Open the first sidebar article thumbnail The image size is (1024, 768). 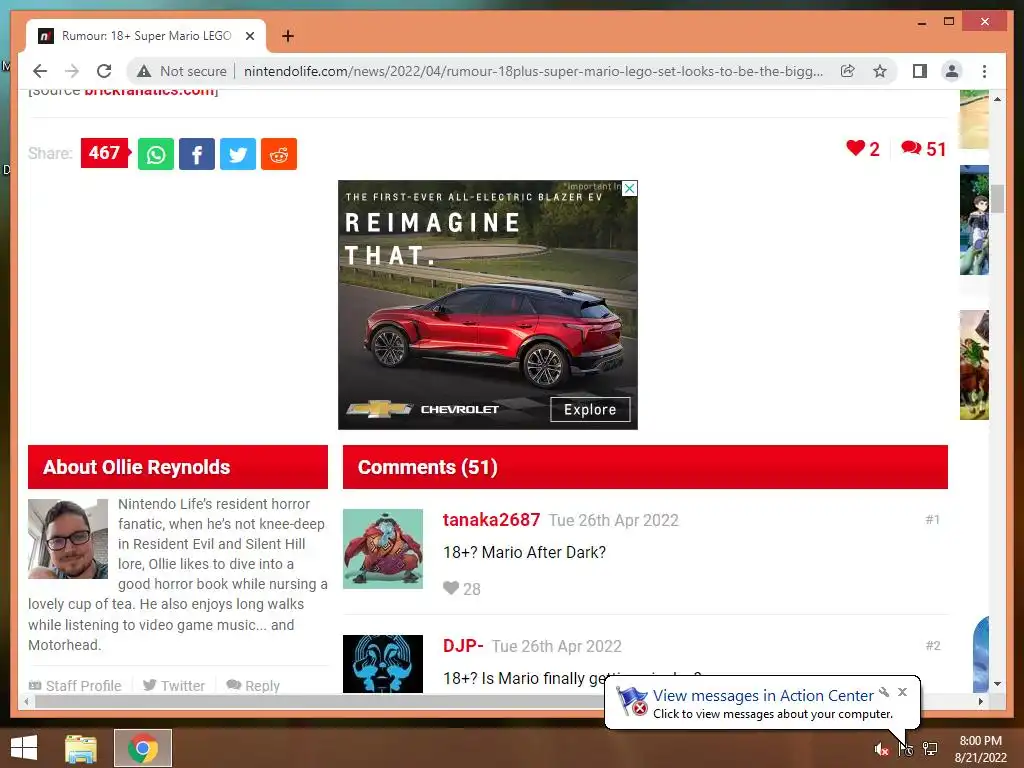click(974, 120)
